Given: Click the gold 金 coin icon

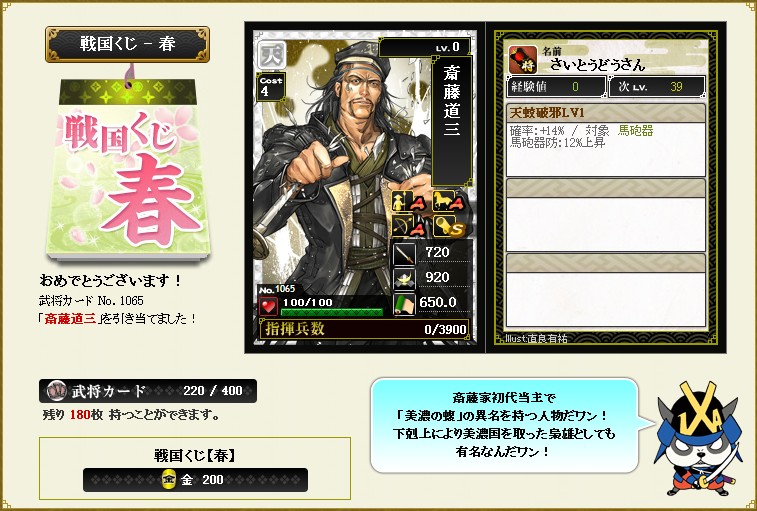Looking at the screenshot, I should click(x=168, y=479).
